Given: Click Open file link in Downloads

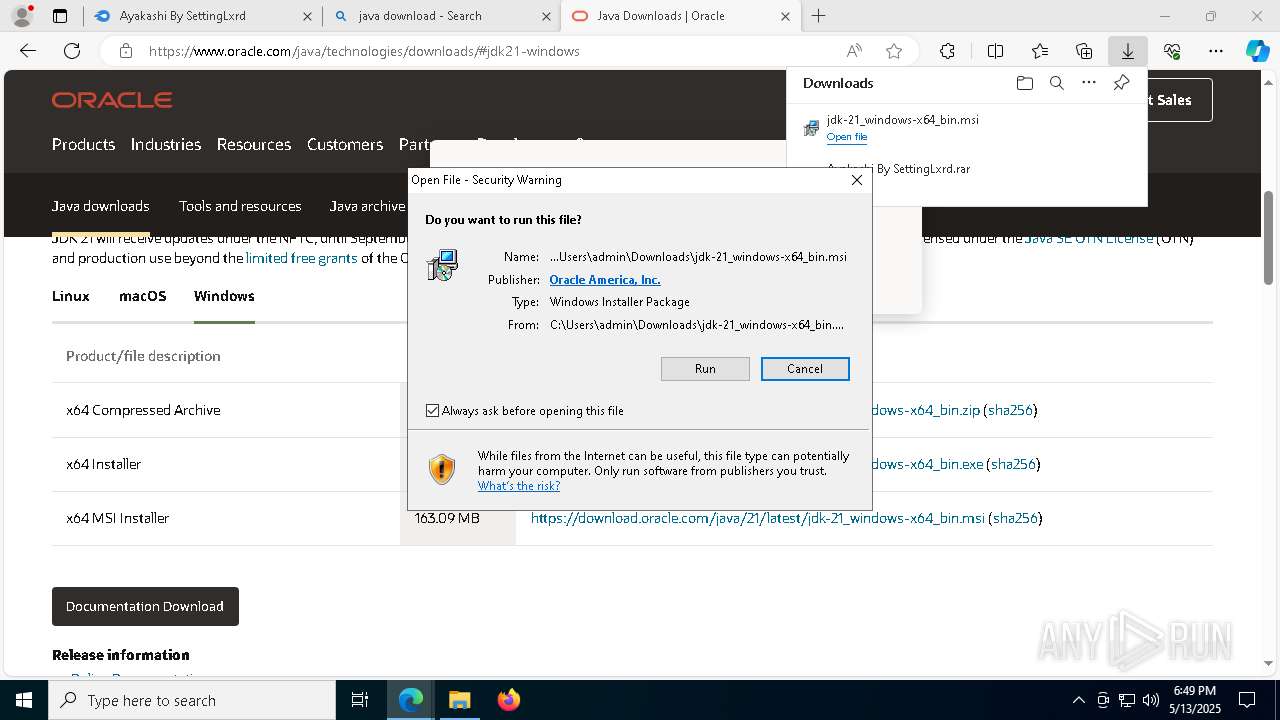Looking at the screenshot, I should [x=847, y=137].
